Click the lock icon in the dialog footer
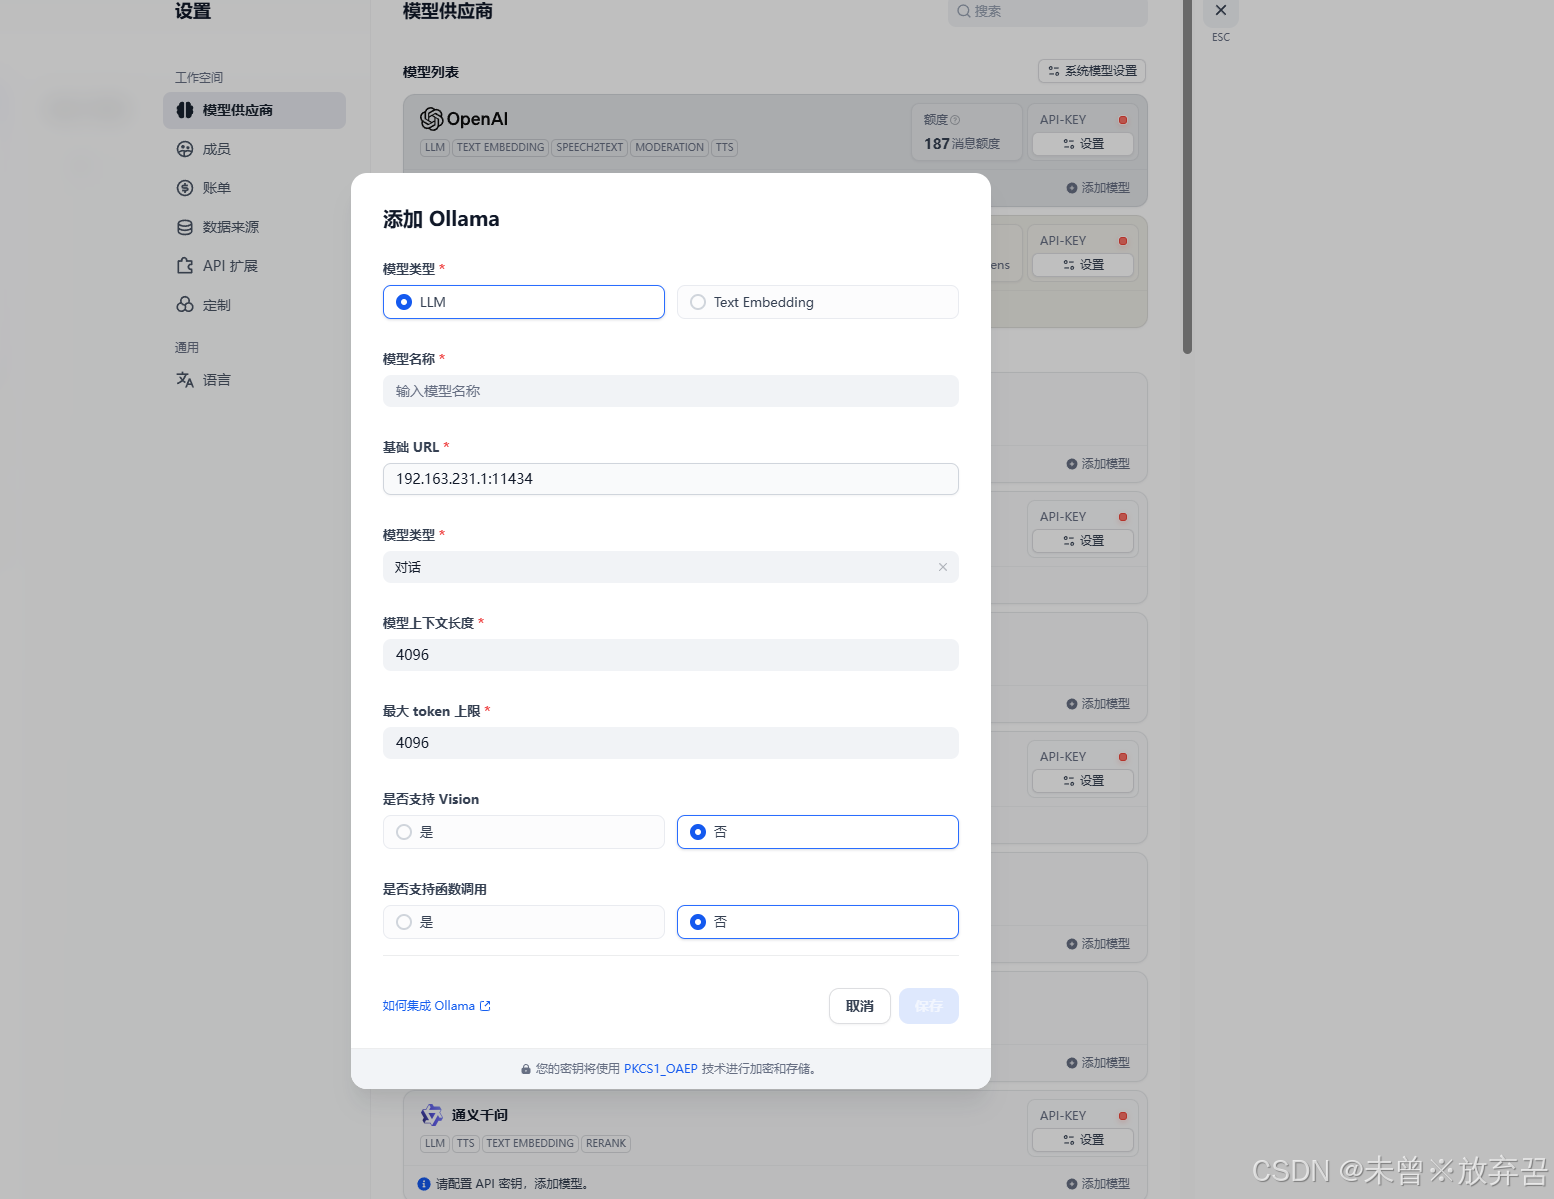Screen dimensions: 1554x1199 tap(526, 1069)
